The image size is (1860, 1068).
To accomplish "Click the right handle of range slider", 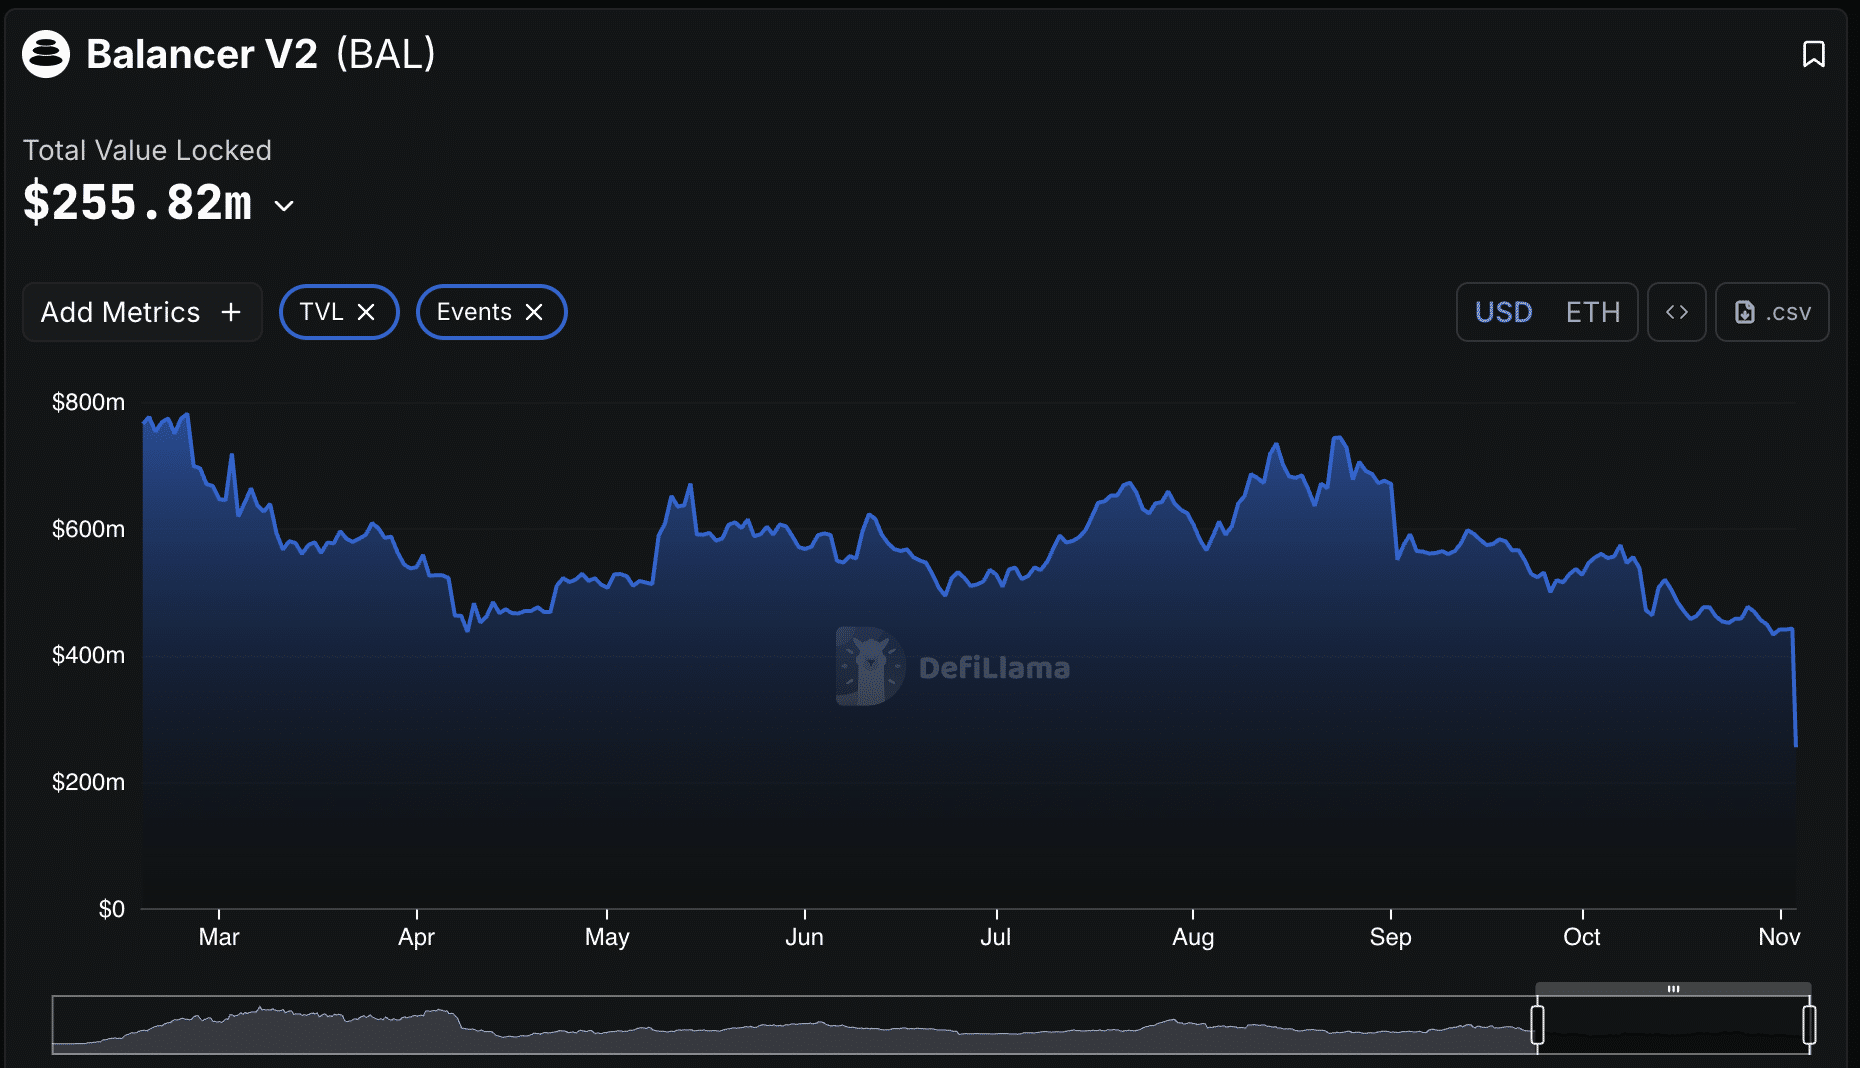I will pyautogui.click(x=1809, y=1025).
